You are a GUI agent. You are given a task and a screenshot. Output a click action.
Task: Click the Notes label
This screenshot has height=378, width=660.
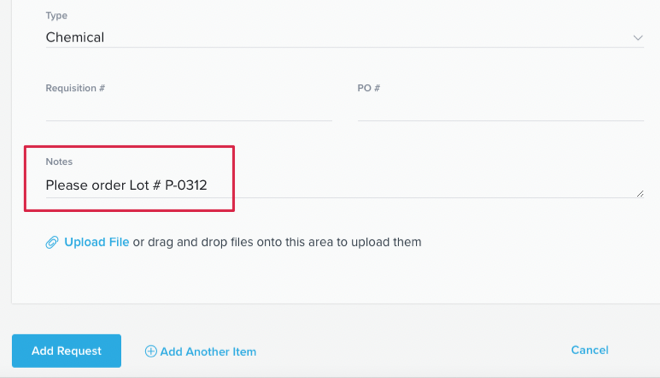point(59,162)
